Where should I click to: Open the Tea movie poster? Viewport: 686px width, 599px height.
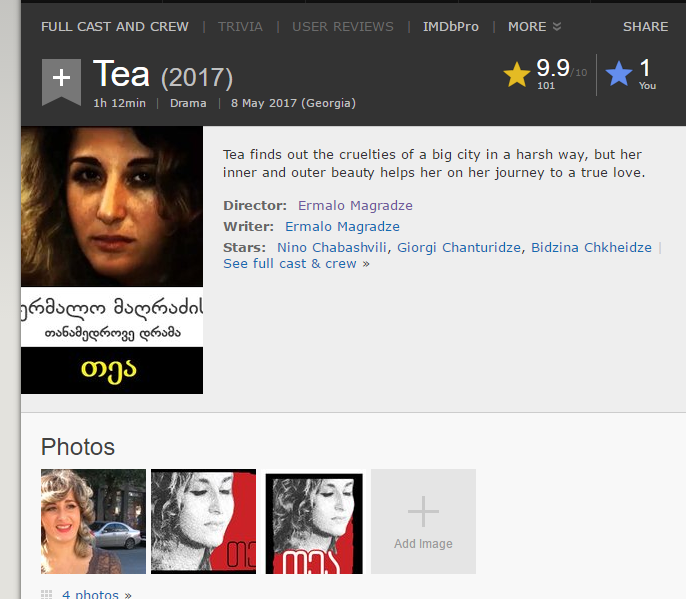(112, 260)
